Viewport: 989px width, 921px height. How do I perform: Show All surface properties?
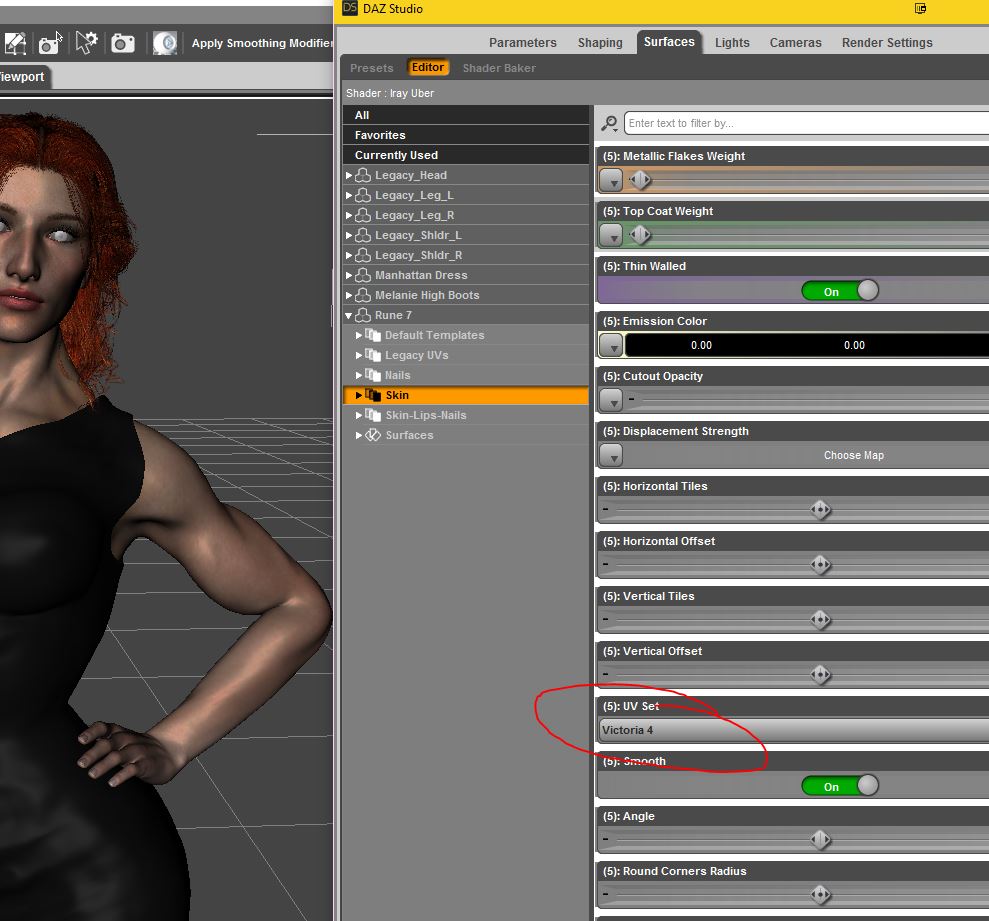tap(465, 115)
